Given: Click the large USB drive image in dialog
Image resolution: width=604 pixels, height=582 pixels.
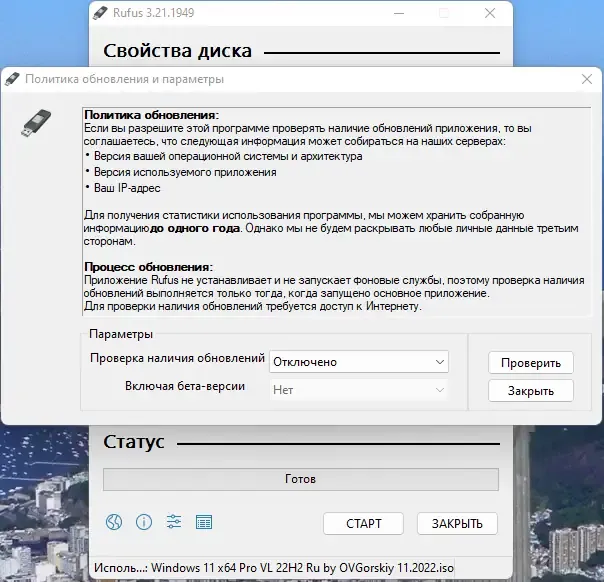Looking at the screenshot, I should point(36,122).
